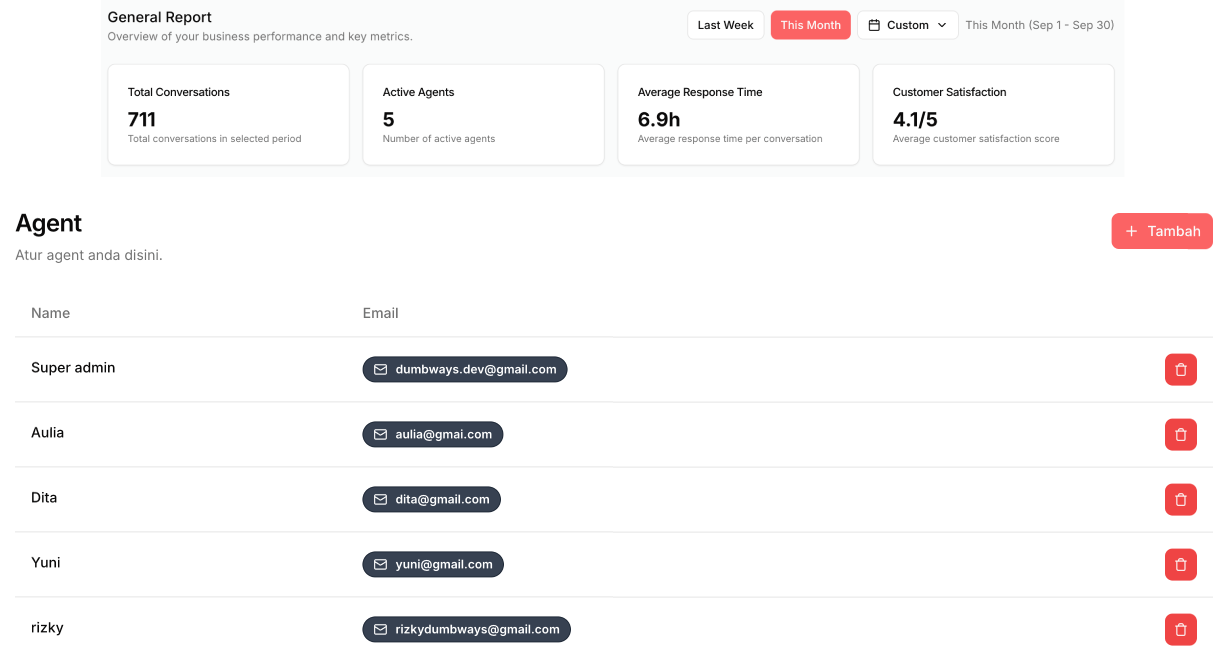Click the trash icon for rizky
Screen dimensions: 1226x670
tap(1181, 629)
